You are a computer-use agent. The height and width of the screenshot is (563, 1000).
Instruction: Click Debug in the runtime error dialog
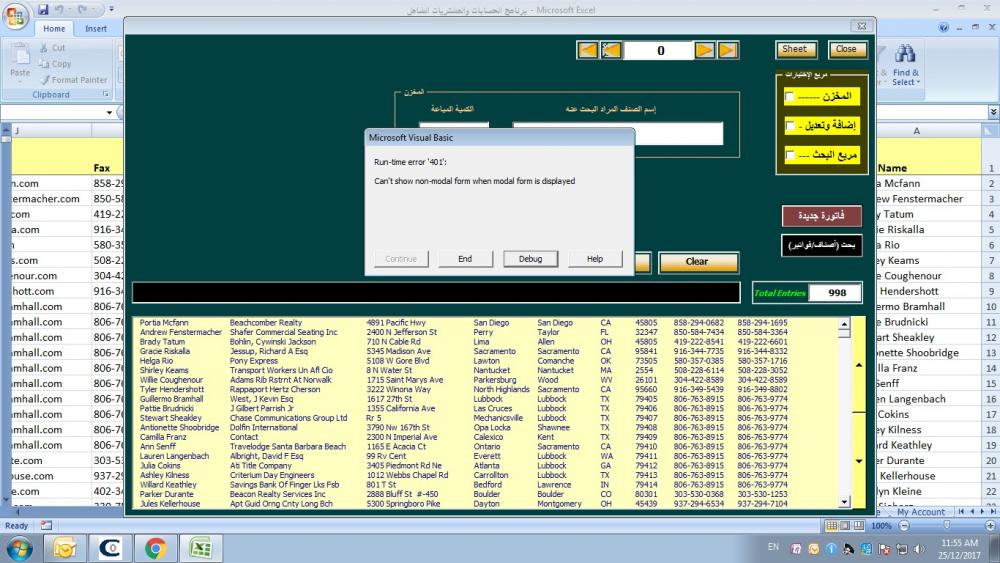click(x=530, y=259)
